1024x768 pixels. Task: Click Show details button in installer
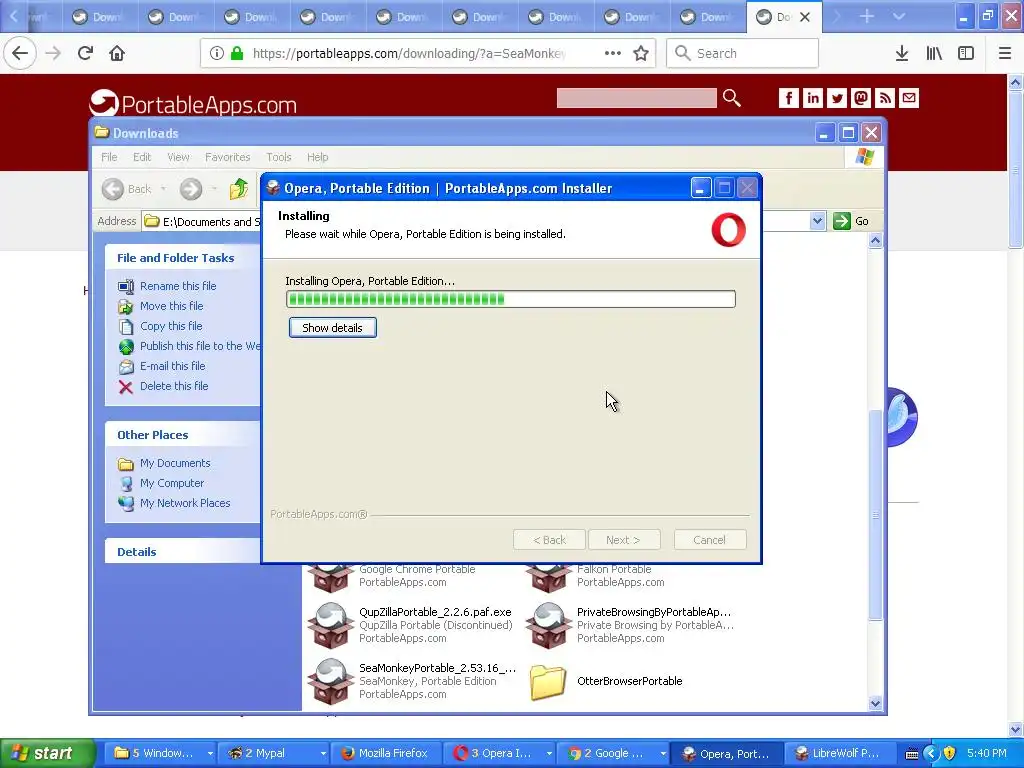pyautogui.click(x=332, y=328)
